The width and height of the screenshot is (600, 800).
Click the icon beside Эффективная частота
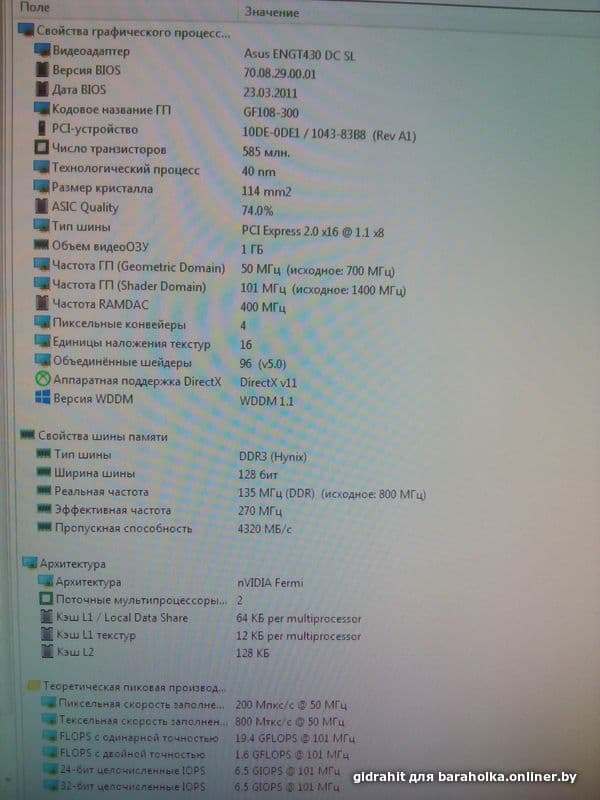point(45,509)
